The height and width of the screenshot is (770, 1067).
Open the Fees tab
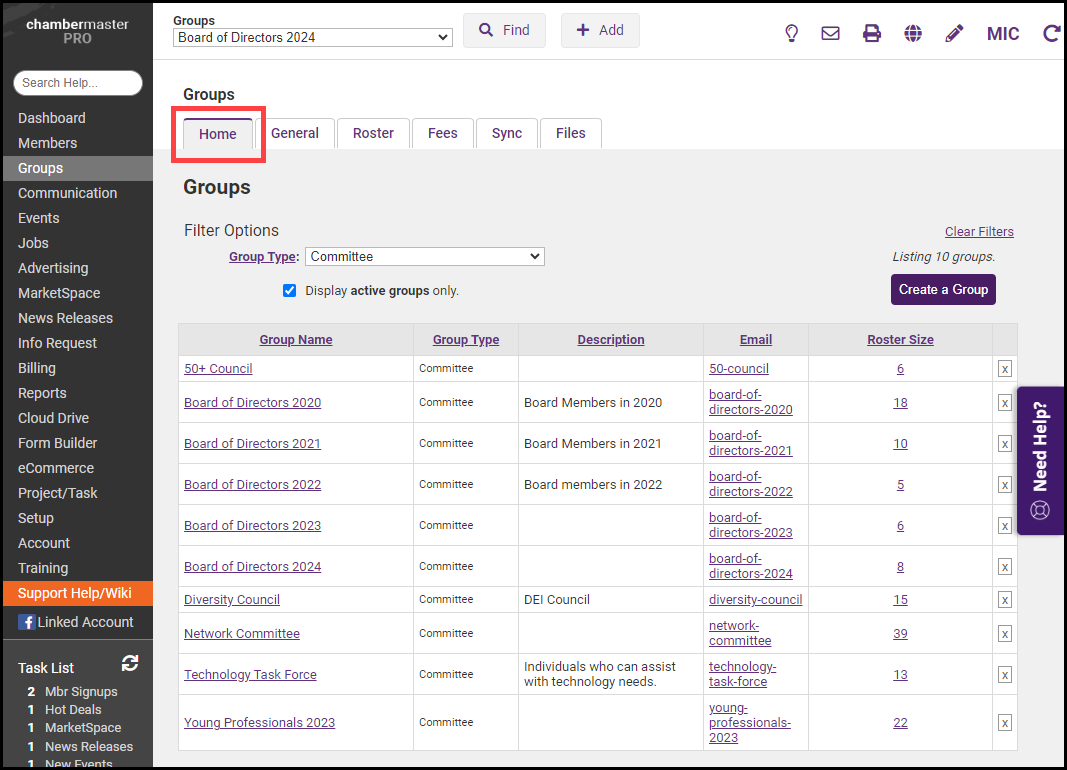tap(443, 133)
